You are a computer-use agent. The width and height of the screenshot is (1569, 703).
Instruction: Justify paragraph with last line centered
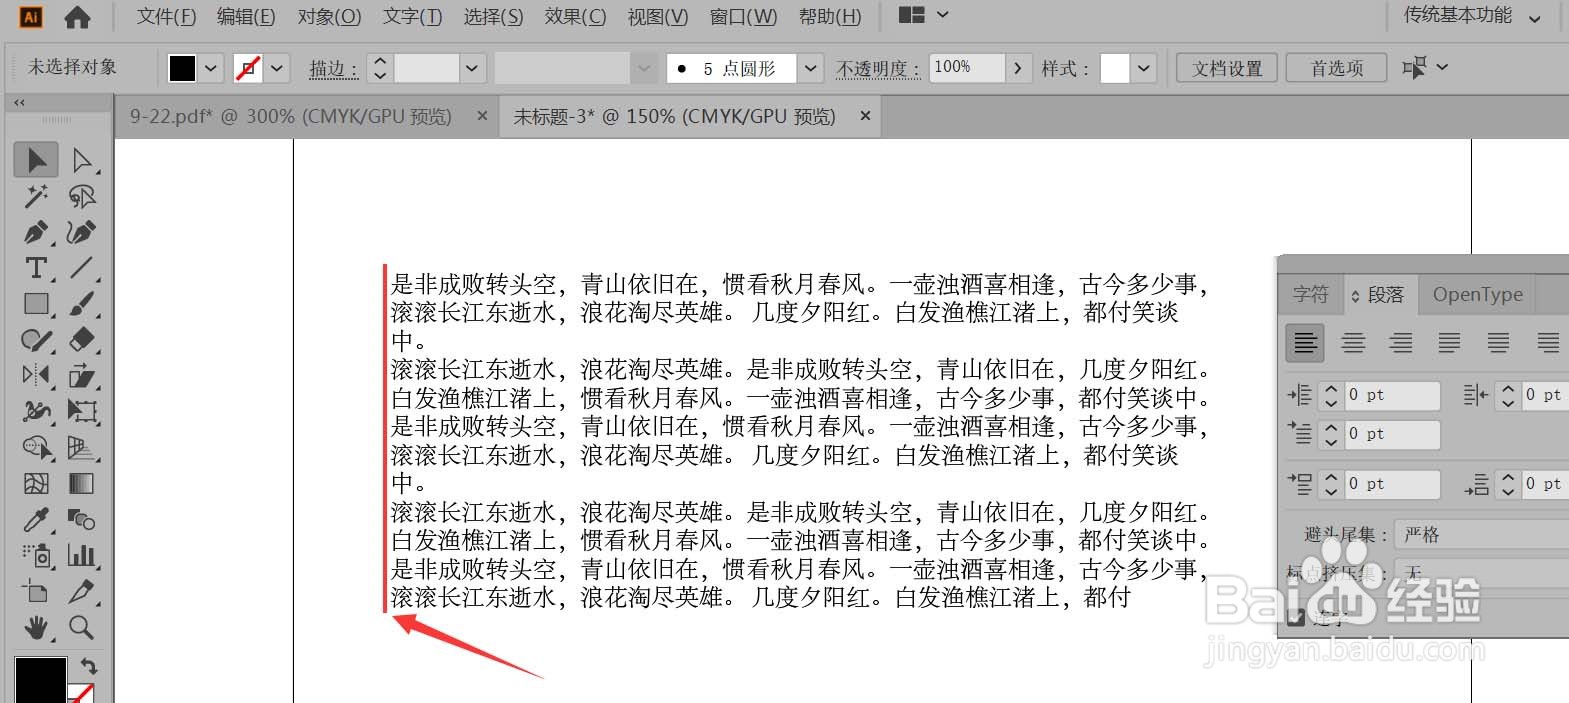1498,343
